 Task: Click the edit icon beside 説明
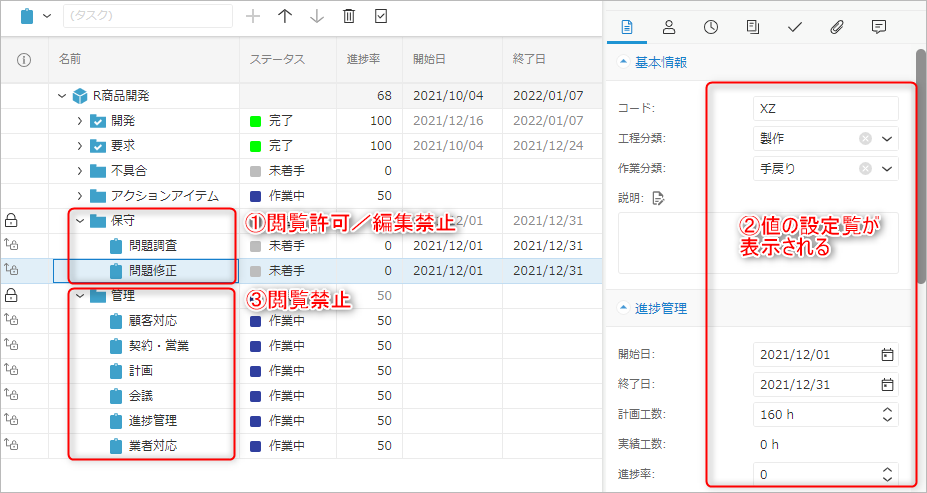point(658,198)
